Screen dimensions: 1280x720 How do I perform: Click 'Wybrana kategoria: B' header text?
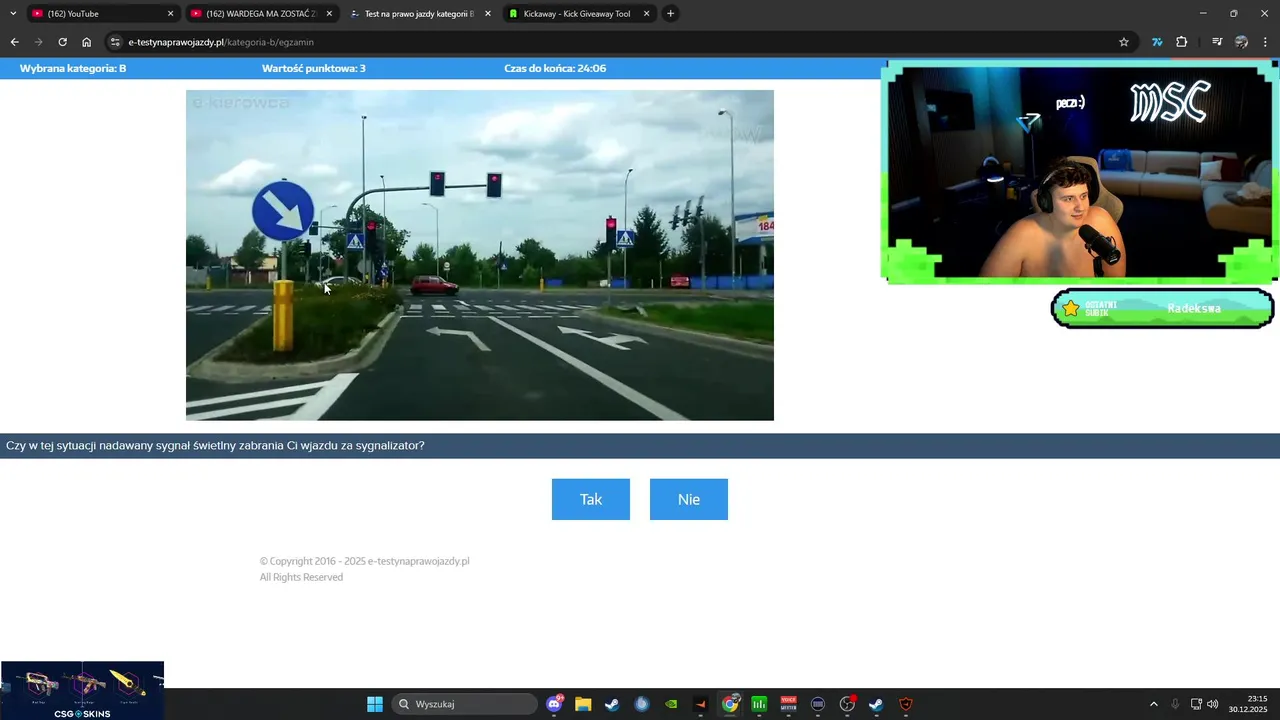(73, 68)
